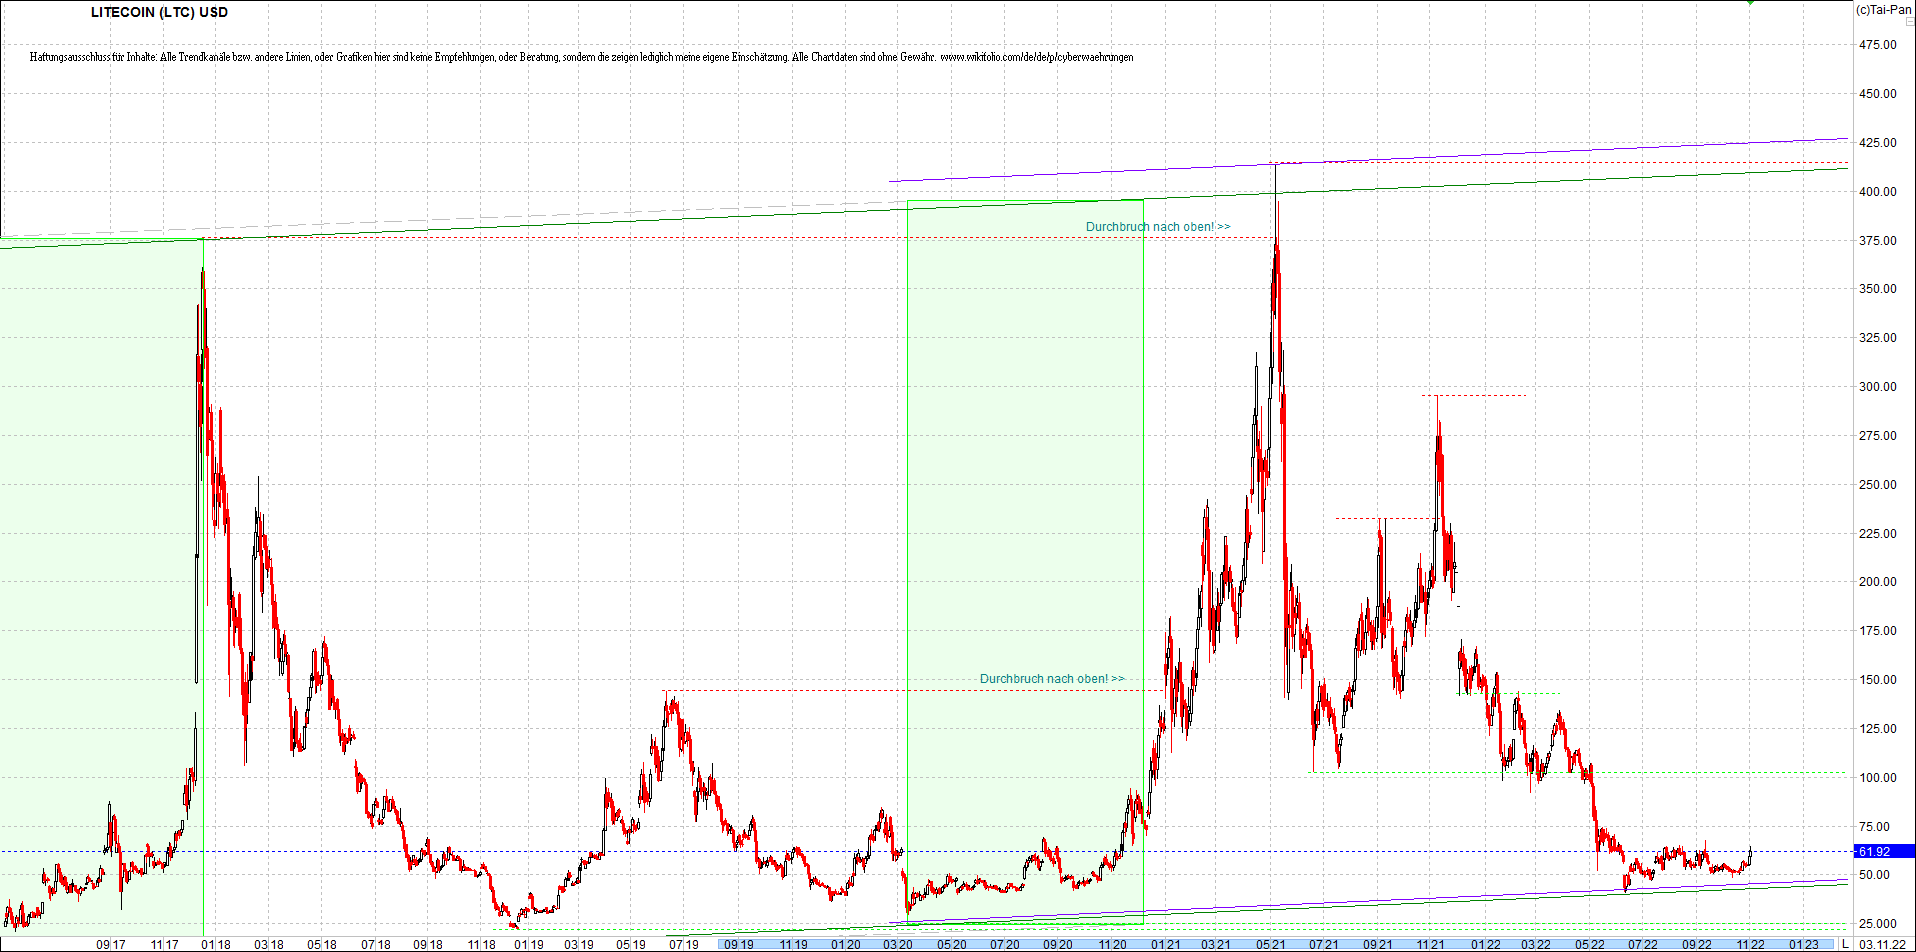Click the '07 19' date on the time axis

684,945
